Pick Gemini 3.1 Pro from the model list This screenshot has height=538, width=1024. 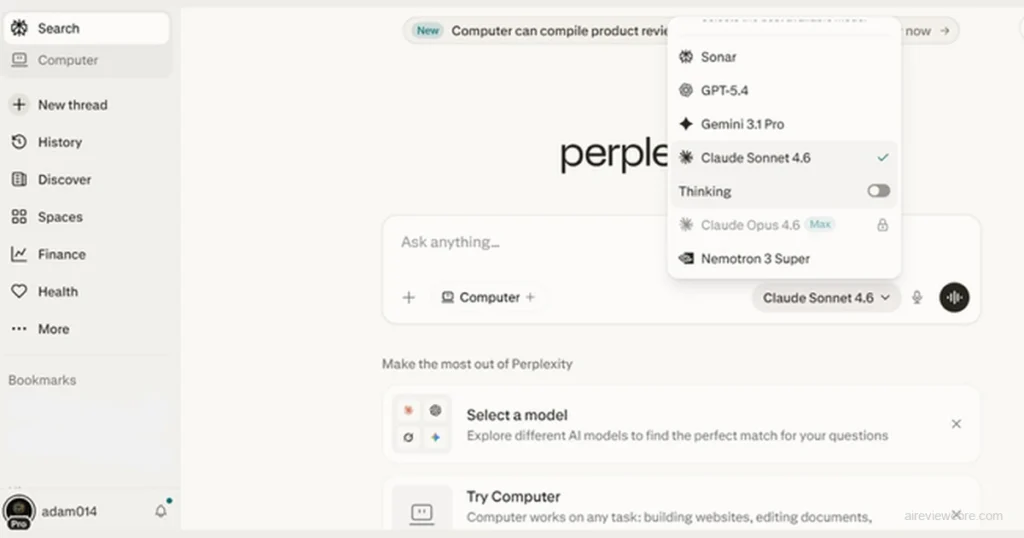pyautogui.click(x=742, y=124)
